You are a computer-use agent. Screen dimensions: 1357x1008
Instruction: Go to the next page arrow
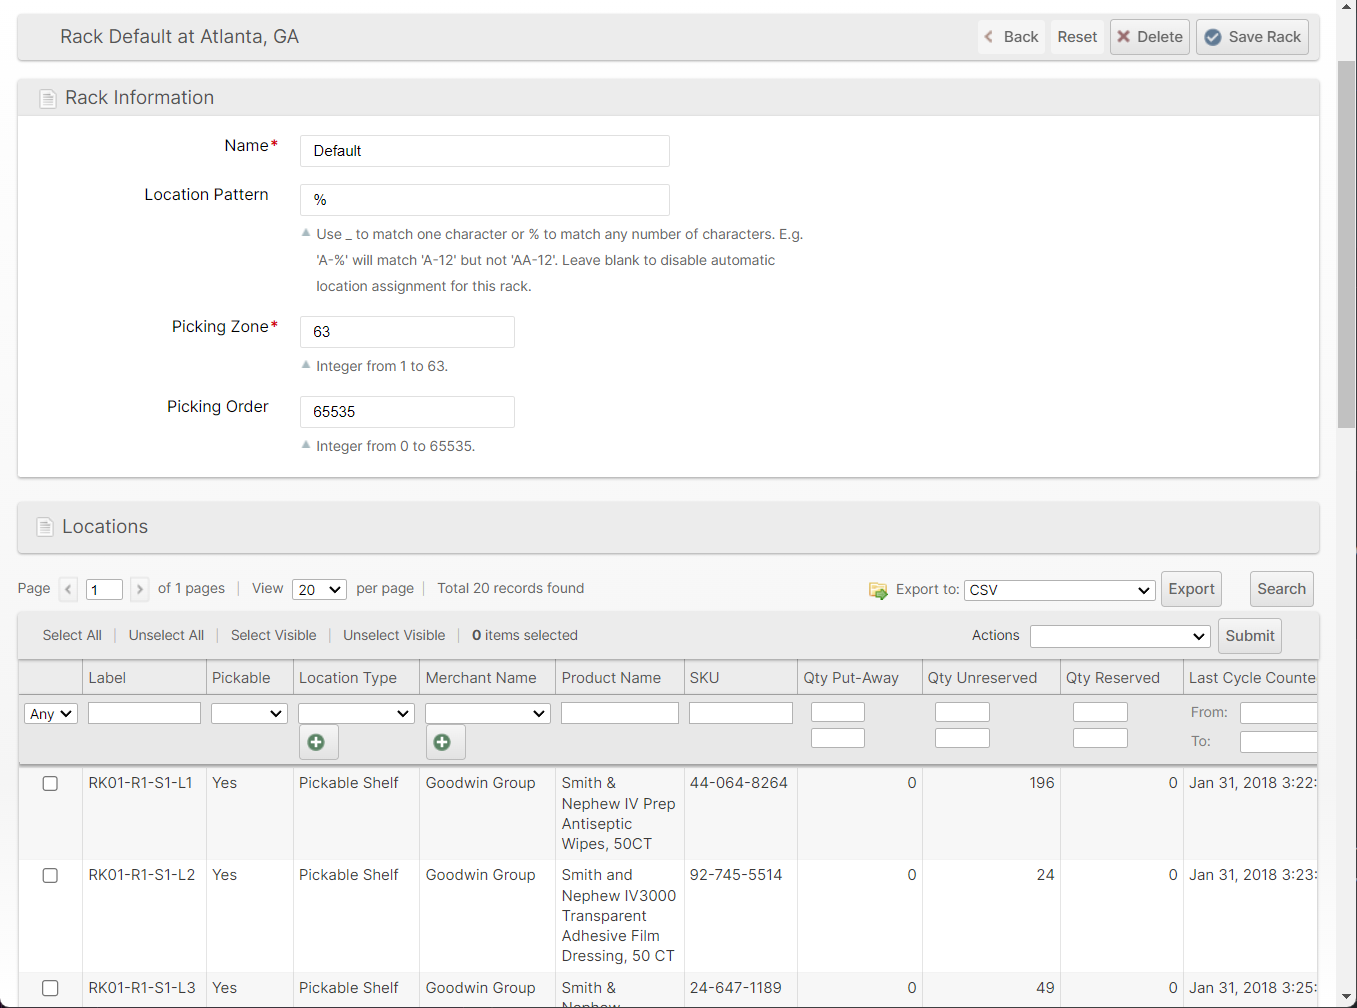(140, 589)
